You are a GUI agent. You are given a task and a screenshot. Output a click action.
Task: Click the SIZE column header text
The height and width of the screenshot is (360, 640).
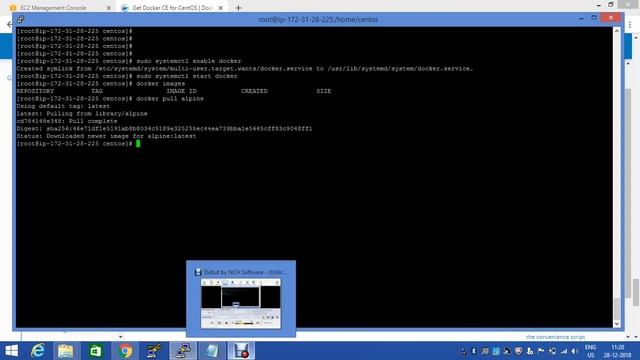coord(324,91)
